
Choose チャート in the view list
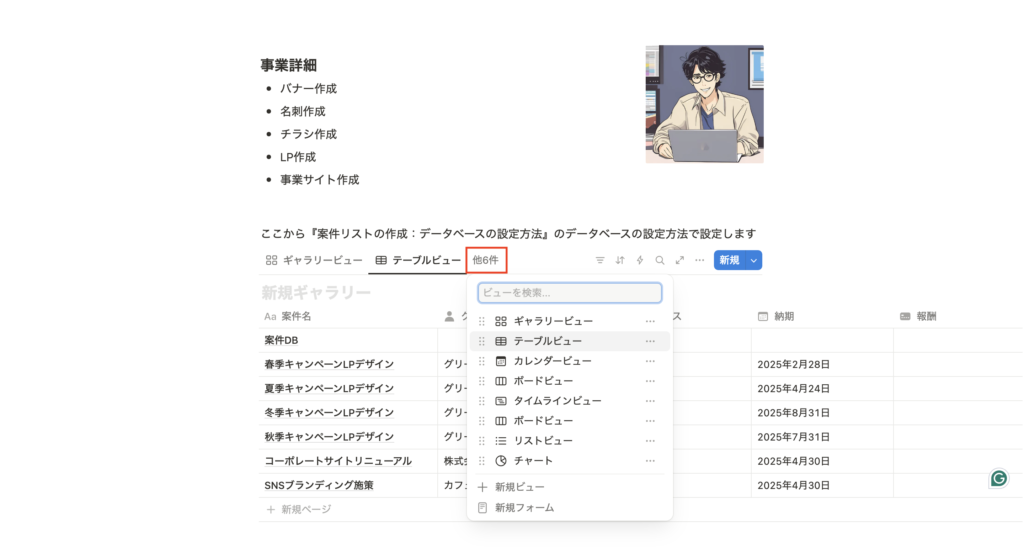(533, 461)
